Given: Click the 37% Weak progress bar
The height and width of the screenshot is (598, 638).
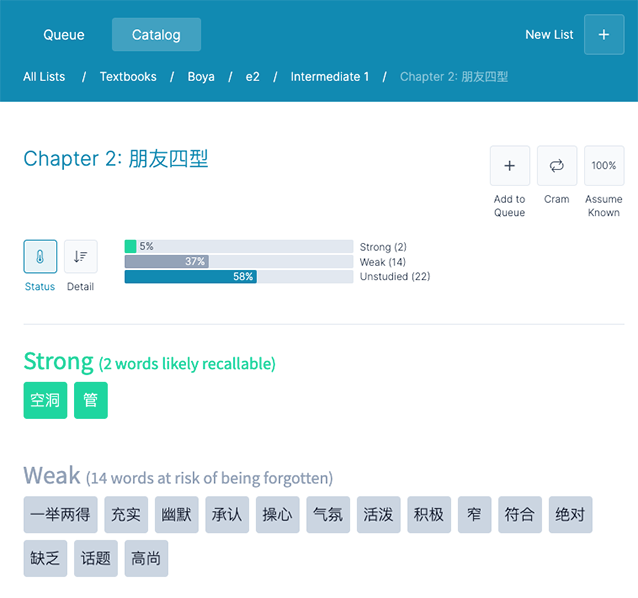Looking at the screenshot, I should (239, 262).
